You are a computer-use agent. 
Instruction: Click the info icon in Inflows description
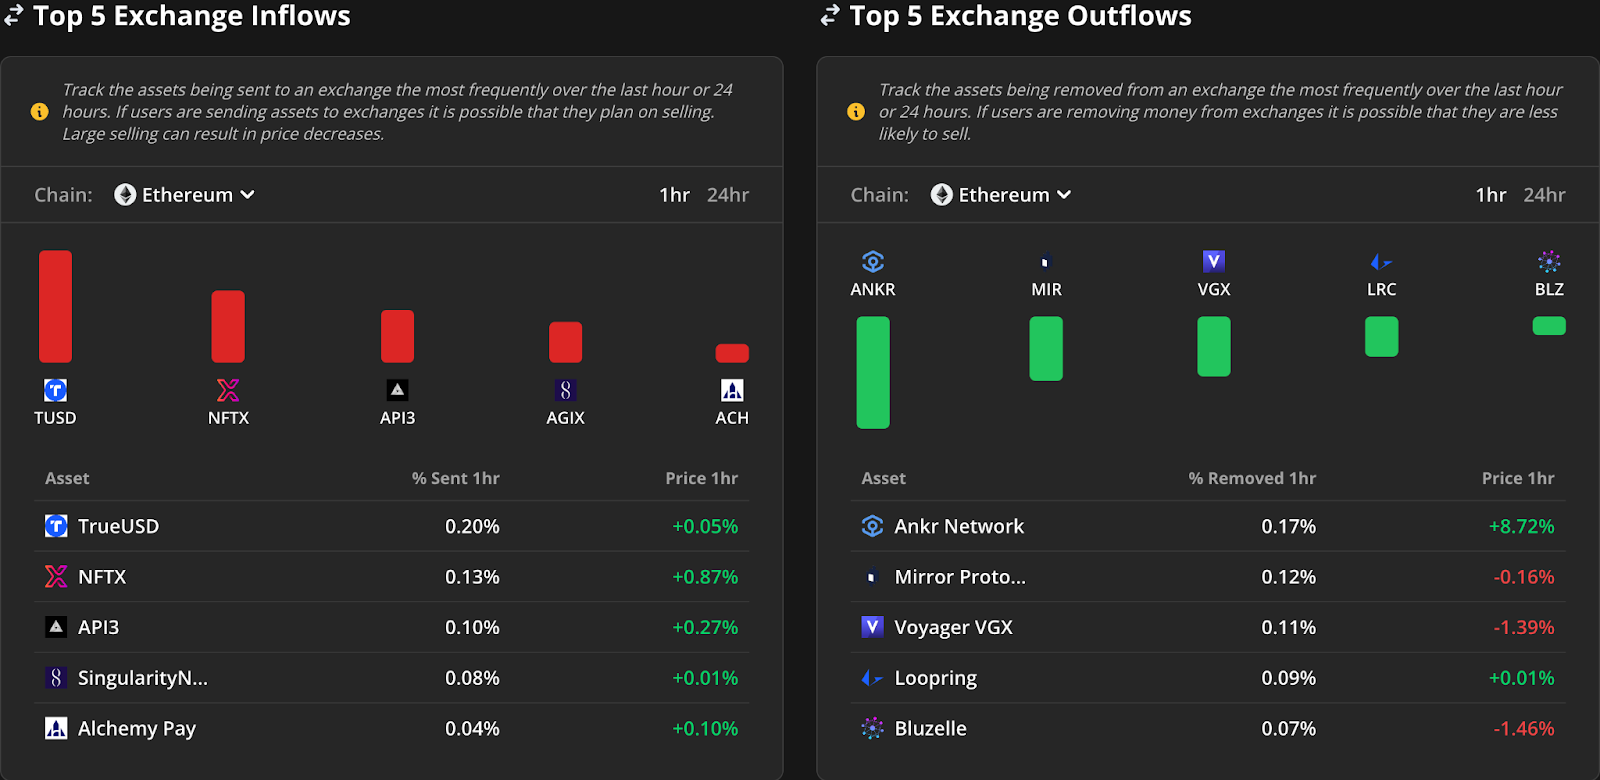(x=40, y=112)
